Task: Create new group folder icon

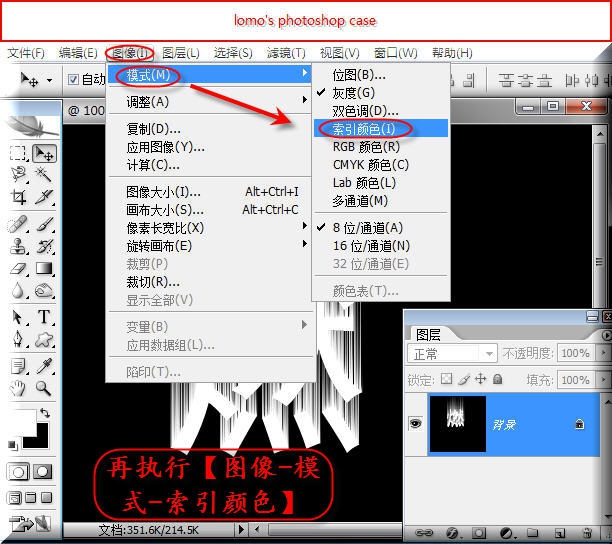Action: [x=532, y=533]
